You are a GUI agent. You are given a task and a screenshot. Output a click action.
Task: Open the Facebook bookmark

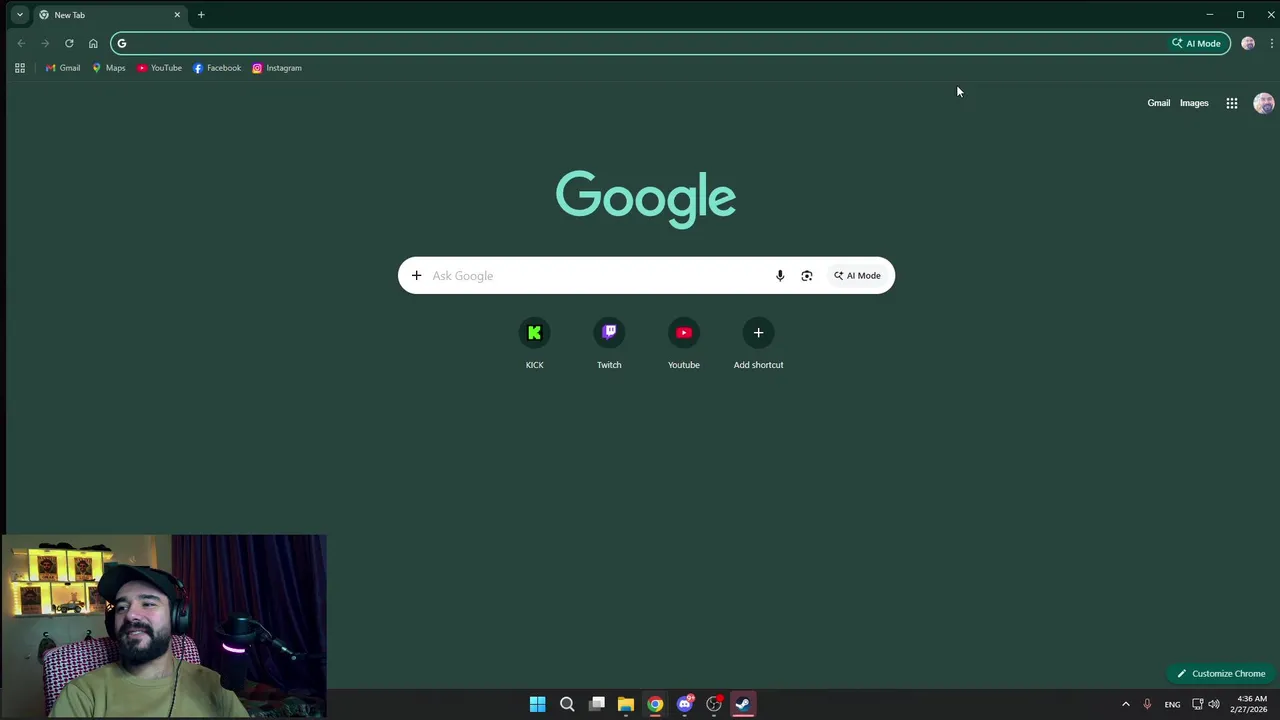tap(217, 68)
